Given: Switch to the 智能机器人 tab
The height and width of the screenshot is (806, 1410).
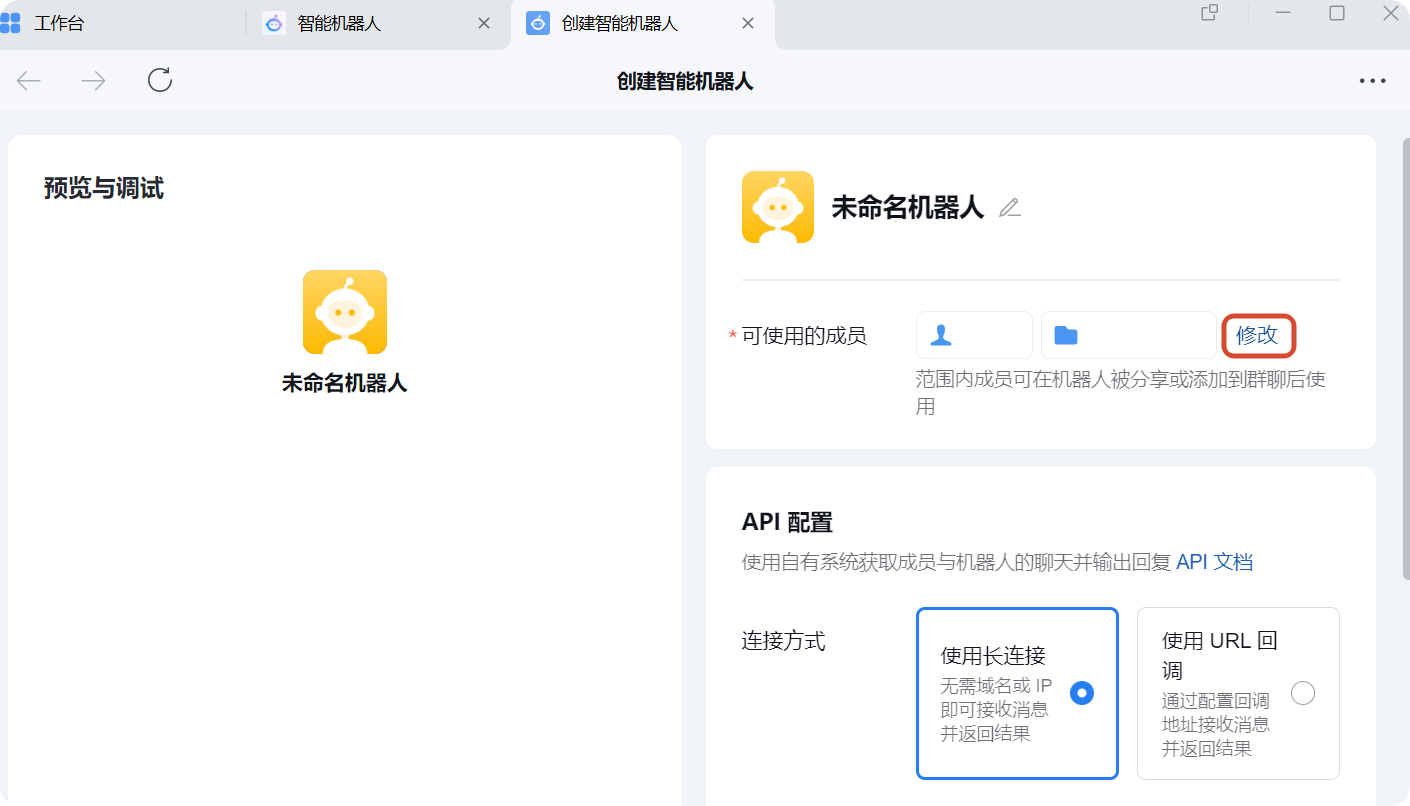Looking at the screenshot, I should click(x=339, y=23).
